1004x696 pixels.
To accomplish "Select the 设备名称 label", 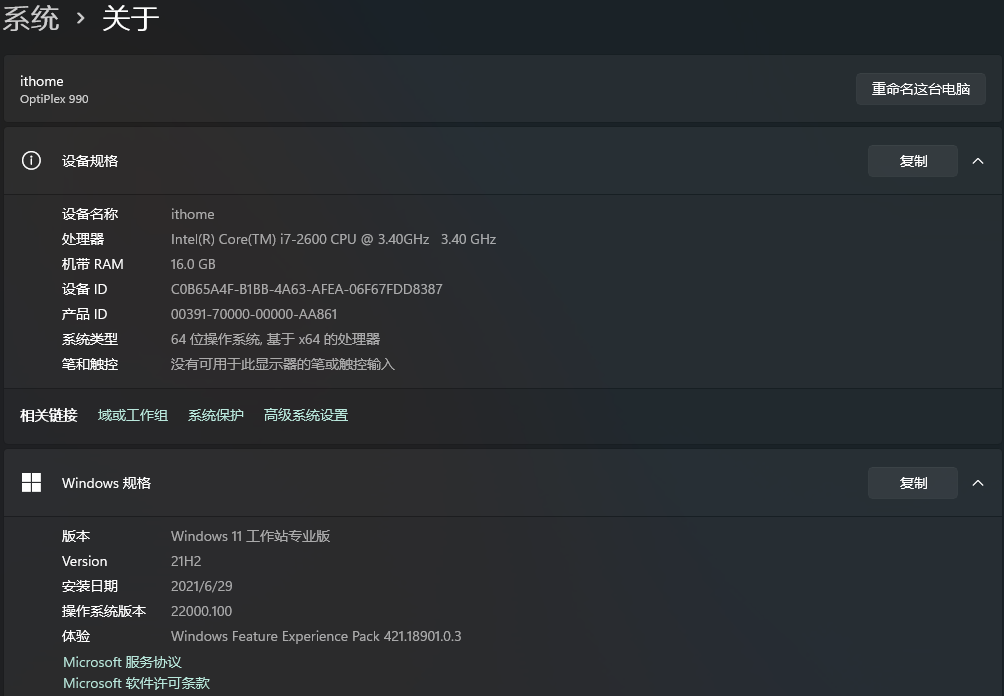I will click(x=90, y=214).
